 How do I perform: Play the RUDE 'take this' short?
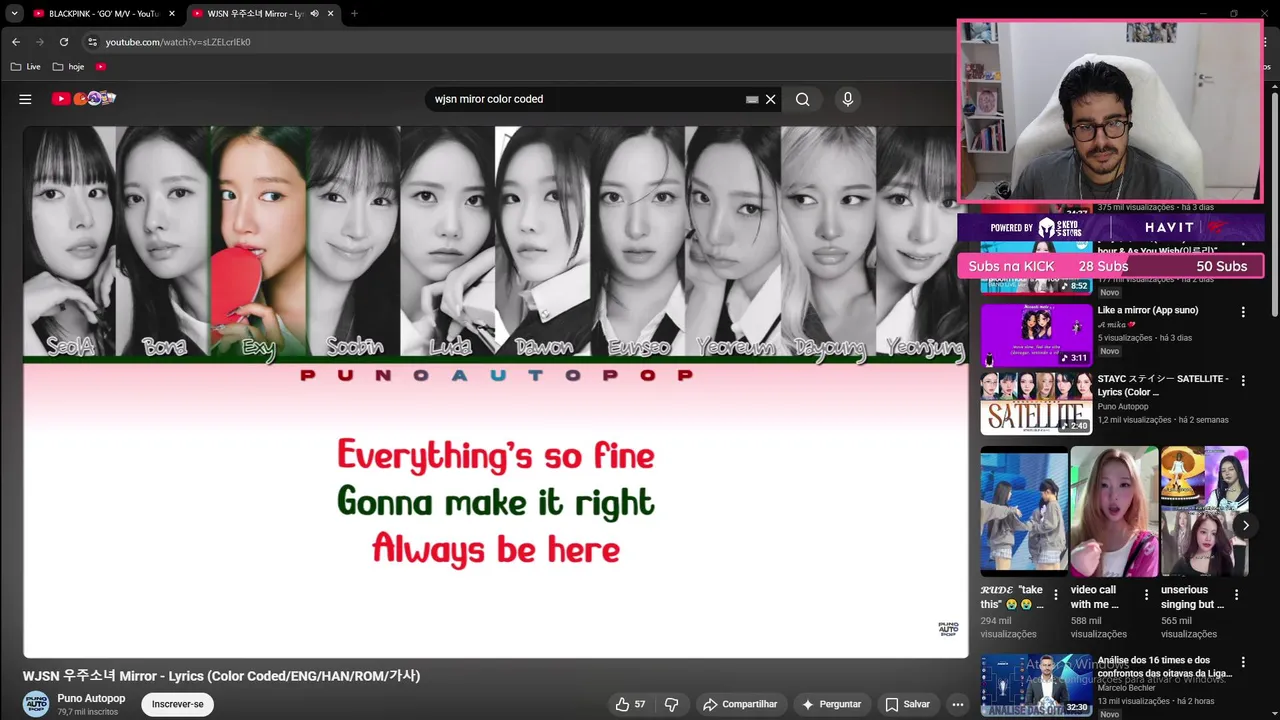pyautogui.click(x=1024, y=512)
